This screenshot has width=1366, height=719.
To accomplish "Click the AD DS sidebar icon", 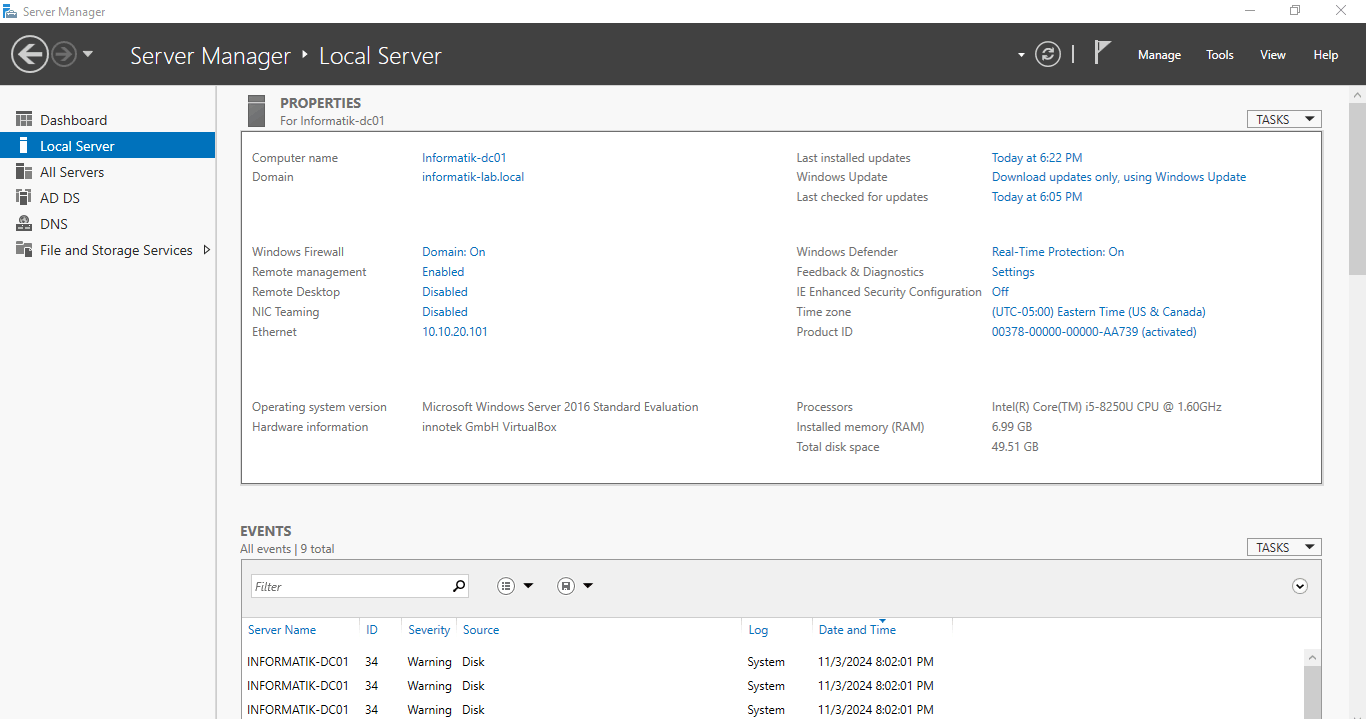I will click(24, 198).
